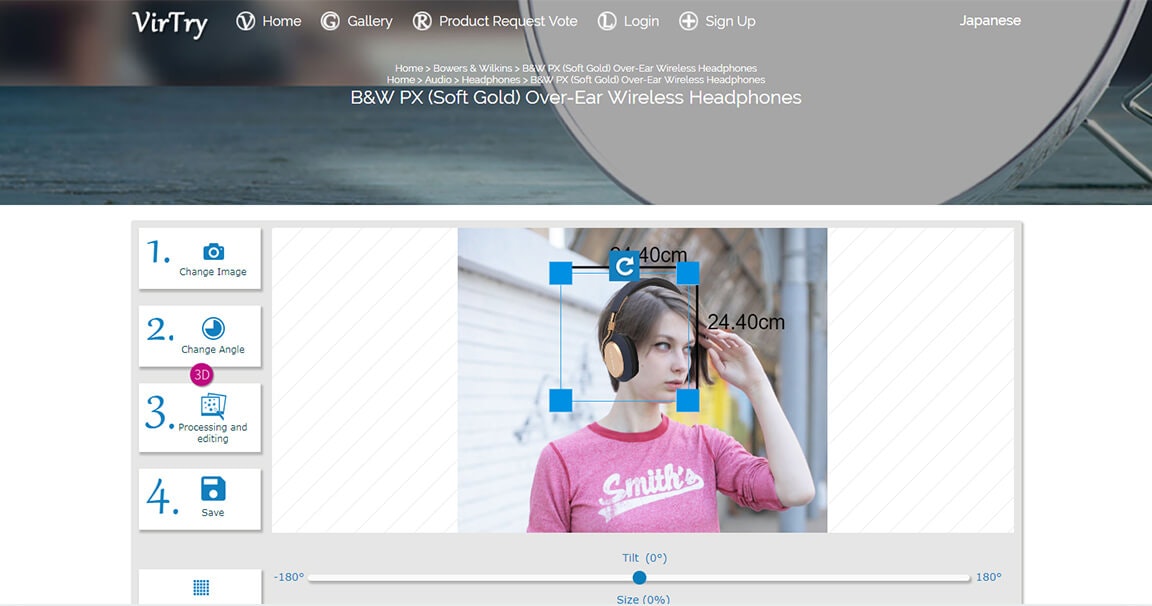The height and width of the screenshot is (606, 1152).
Task: Click the Tilt slider knob
Action: [x=639, y=578]
